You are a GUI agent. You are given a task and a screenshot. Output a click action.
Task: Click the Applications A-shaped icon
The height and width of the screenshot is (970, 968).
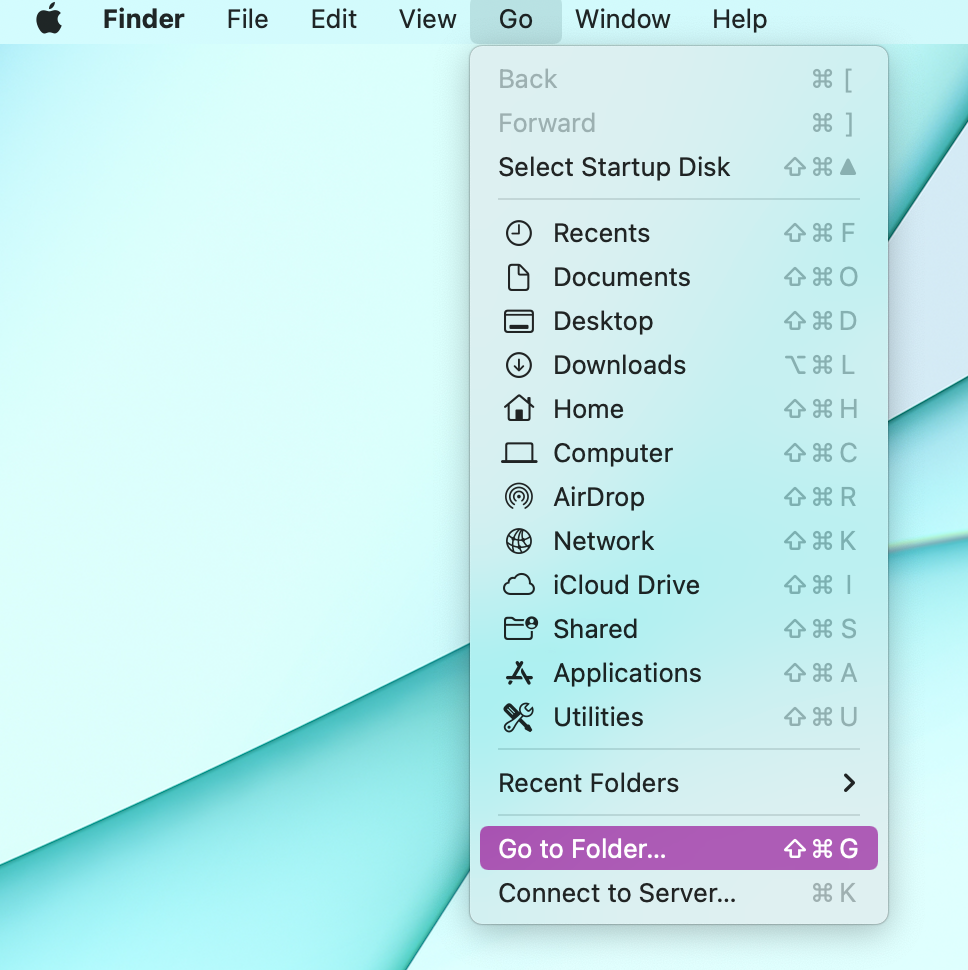coord(518,672)
